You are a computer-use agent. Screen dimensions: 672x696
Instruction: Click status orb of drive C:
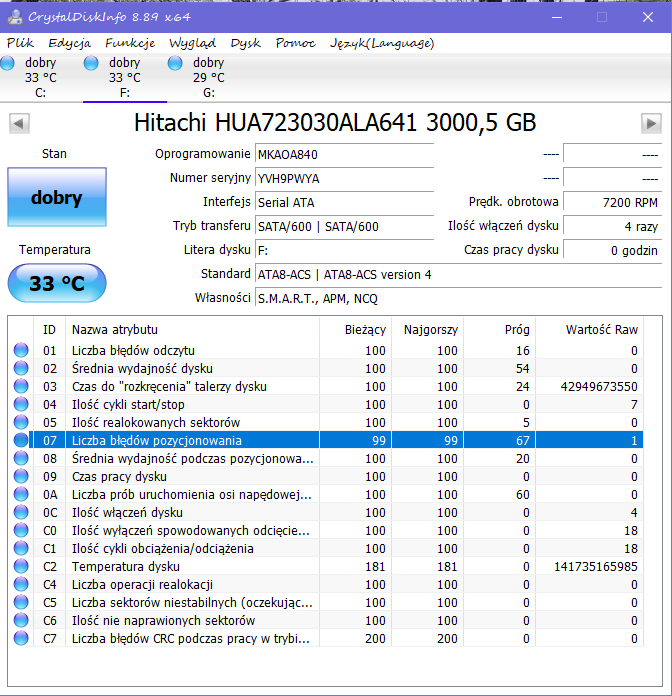coord(7,63)
